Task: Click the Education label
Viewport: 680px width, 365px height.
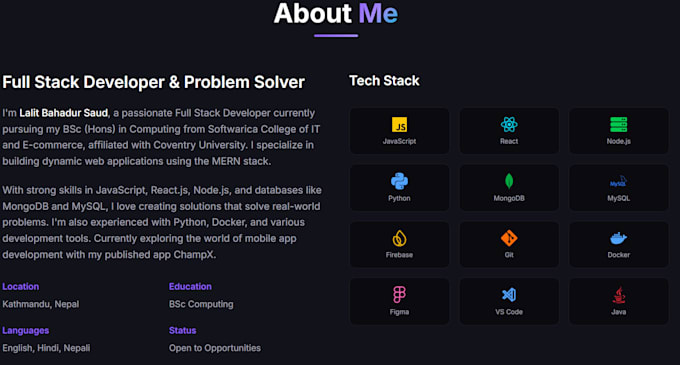Action: coord(190,287)
